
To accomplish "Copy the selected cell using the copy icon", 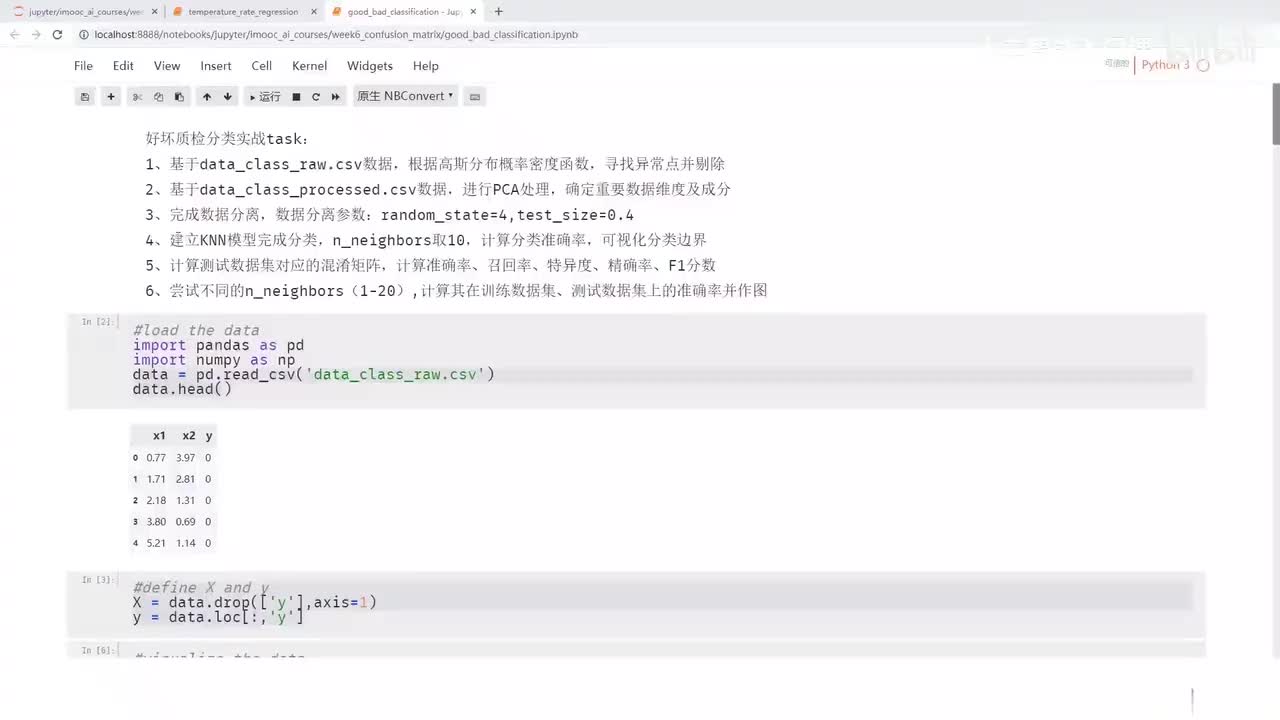I will coord(158,97).
